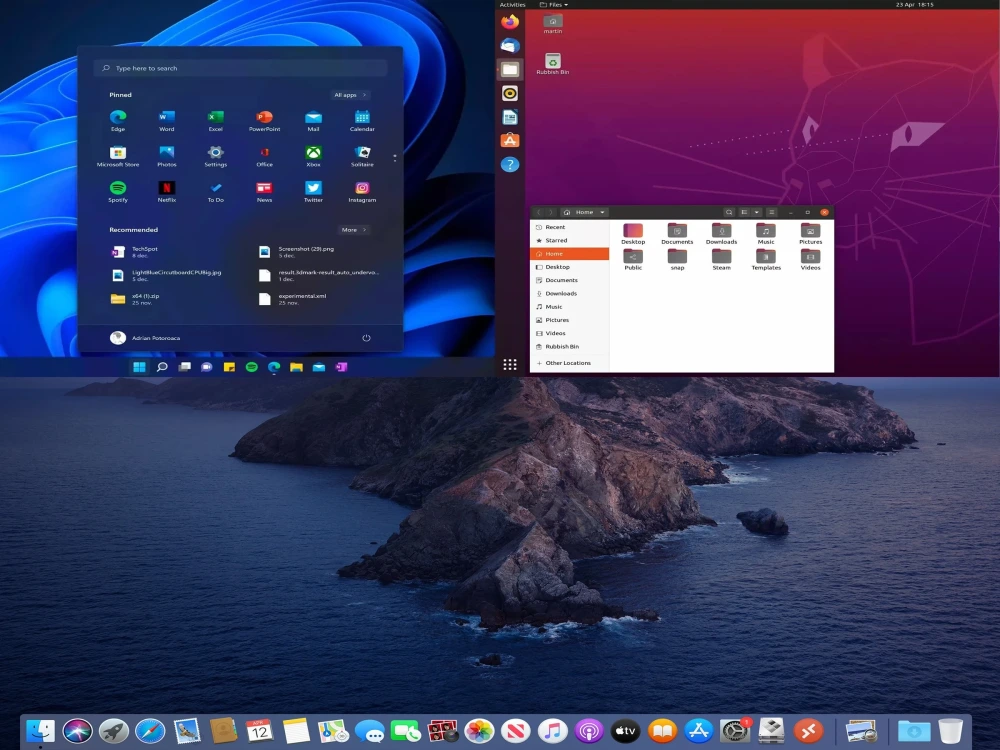Launch Excel from pinned apps
The width and height of the screenshot is (1000, 750).
216,120
